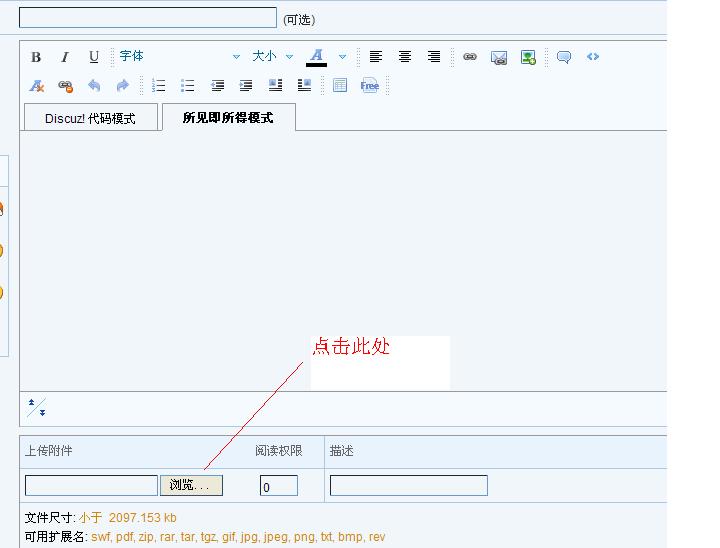This screenshot has width=720, height=548.
Task: Insert a hyperlink with the chain icon
Action: pos(470,56)
